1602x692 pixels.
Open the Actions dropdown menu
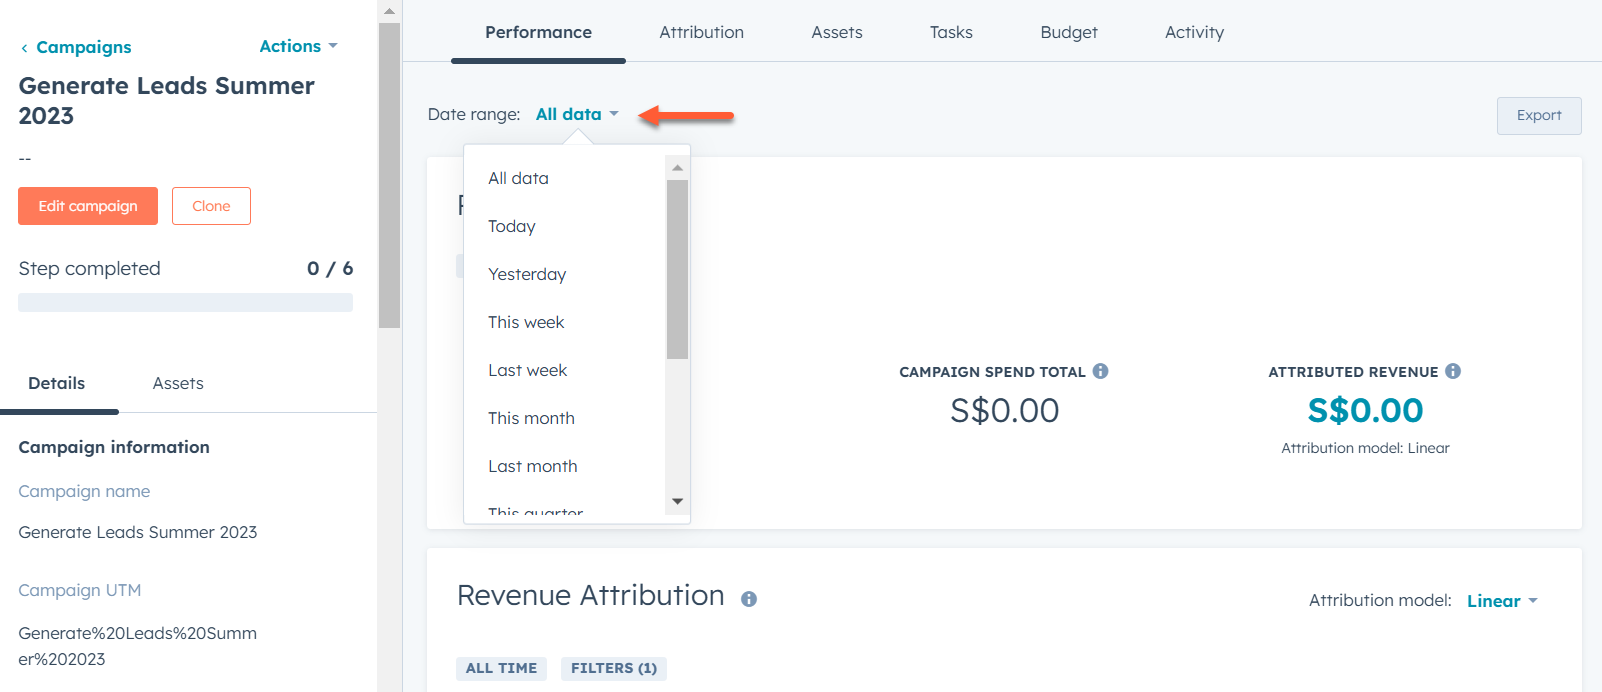point(298,46)
